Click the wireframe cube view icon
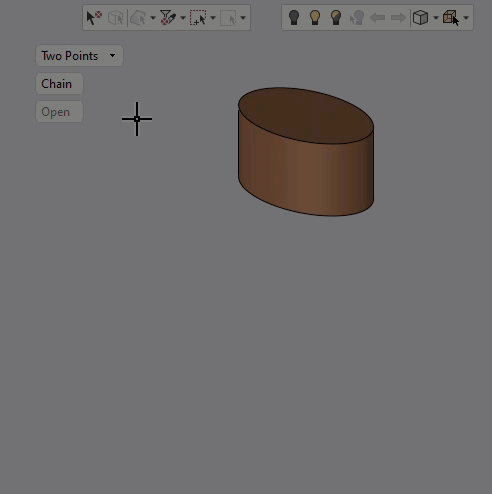This screenshot has height=494, width=492. [x=450, y=18]
